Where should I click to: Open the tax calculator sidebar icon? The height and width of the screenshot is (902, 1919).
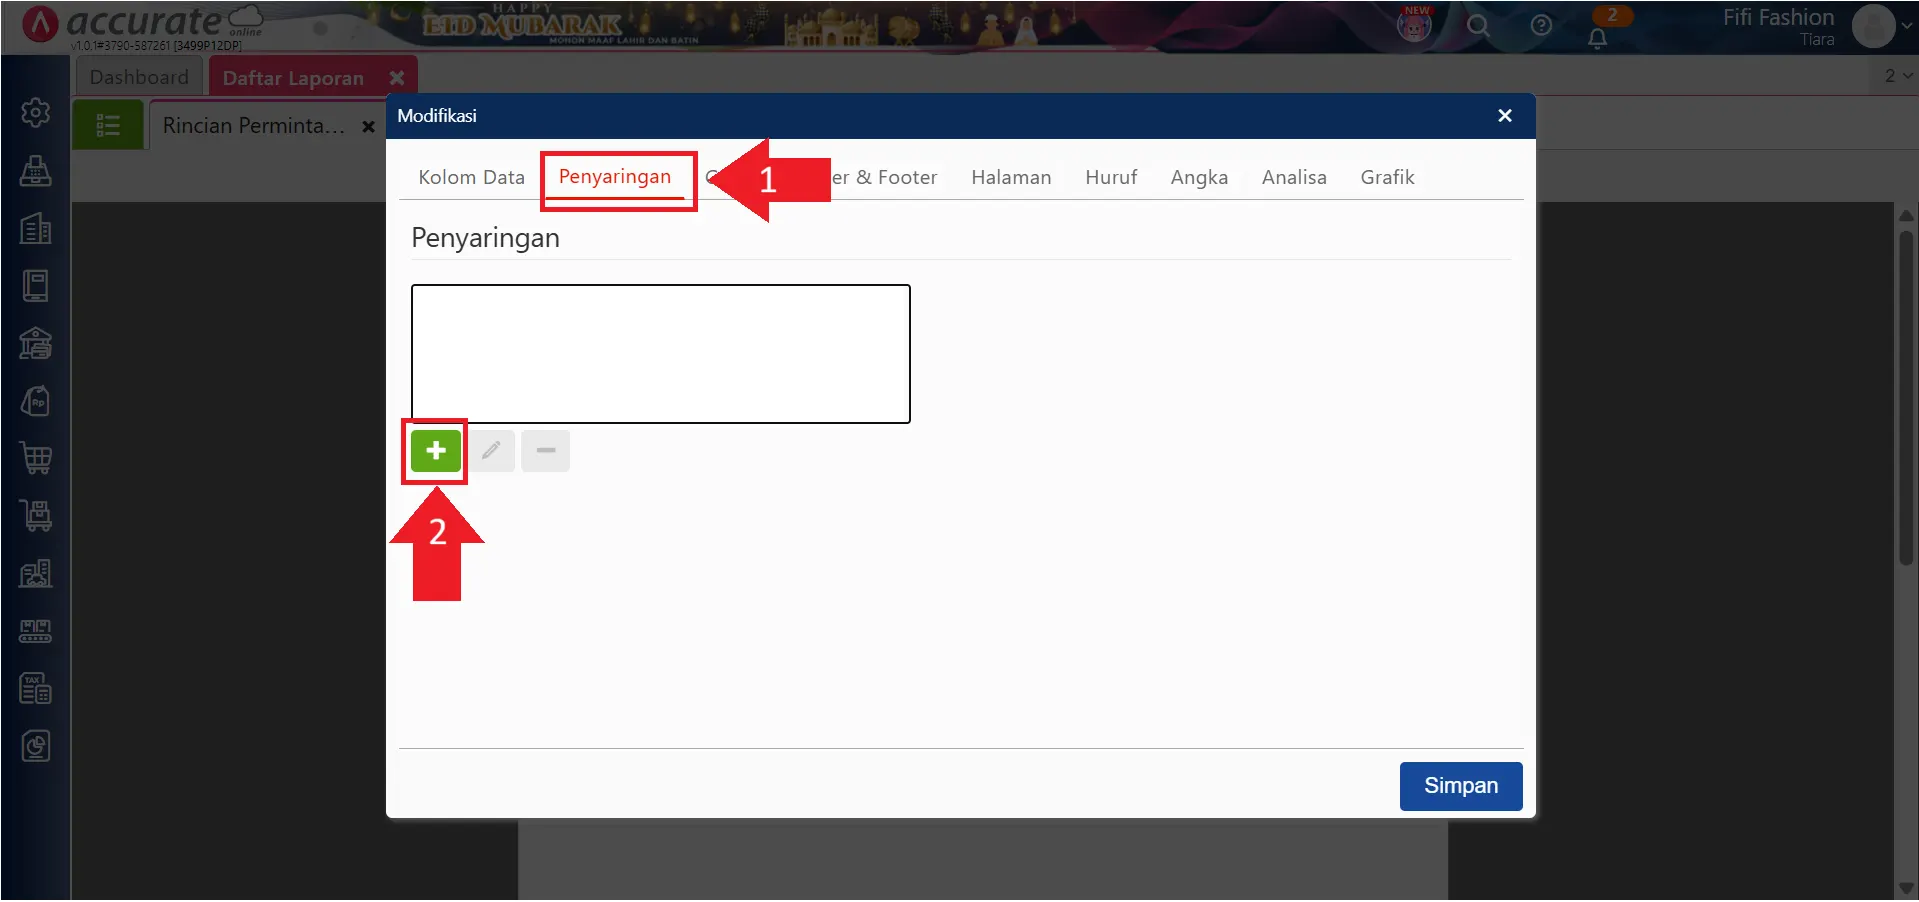(x=36, y=689)
